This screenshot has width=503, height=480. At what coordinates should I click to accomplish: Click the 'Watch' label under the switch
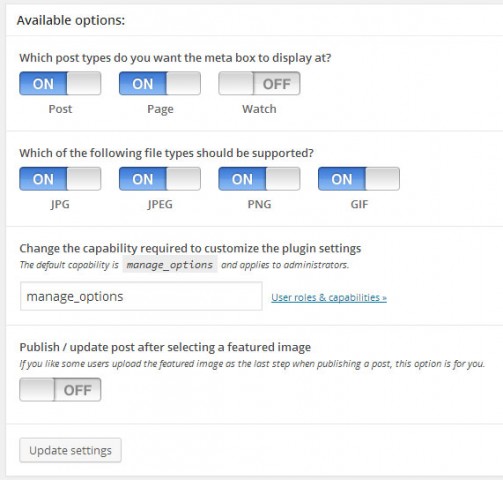[x=259, y=109]
